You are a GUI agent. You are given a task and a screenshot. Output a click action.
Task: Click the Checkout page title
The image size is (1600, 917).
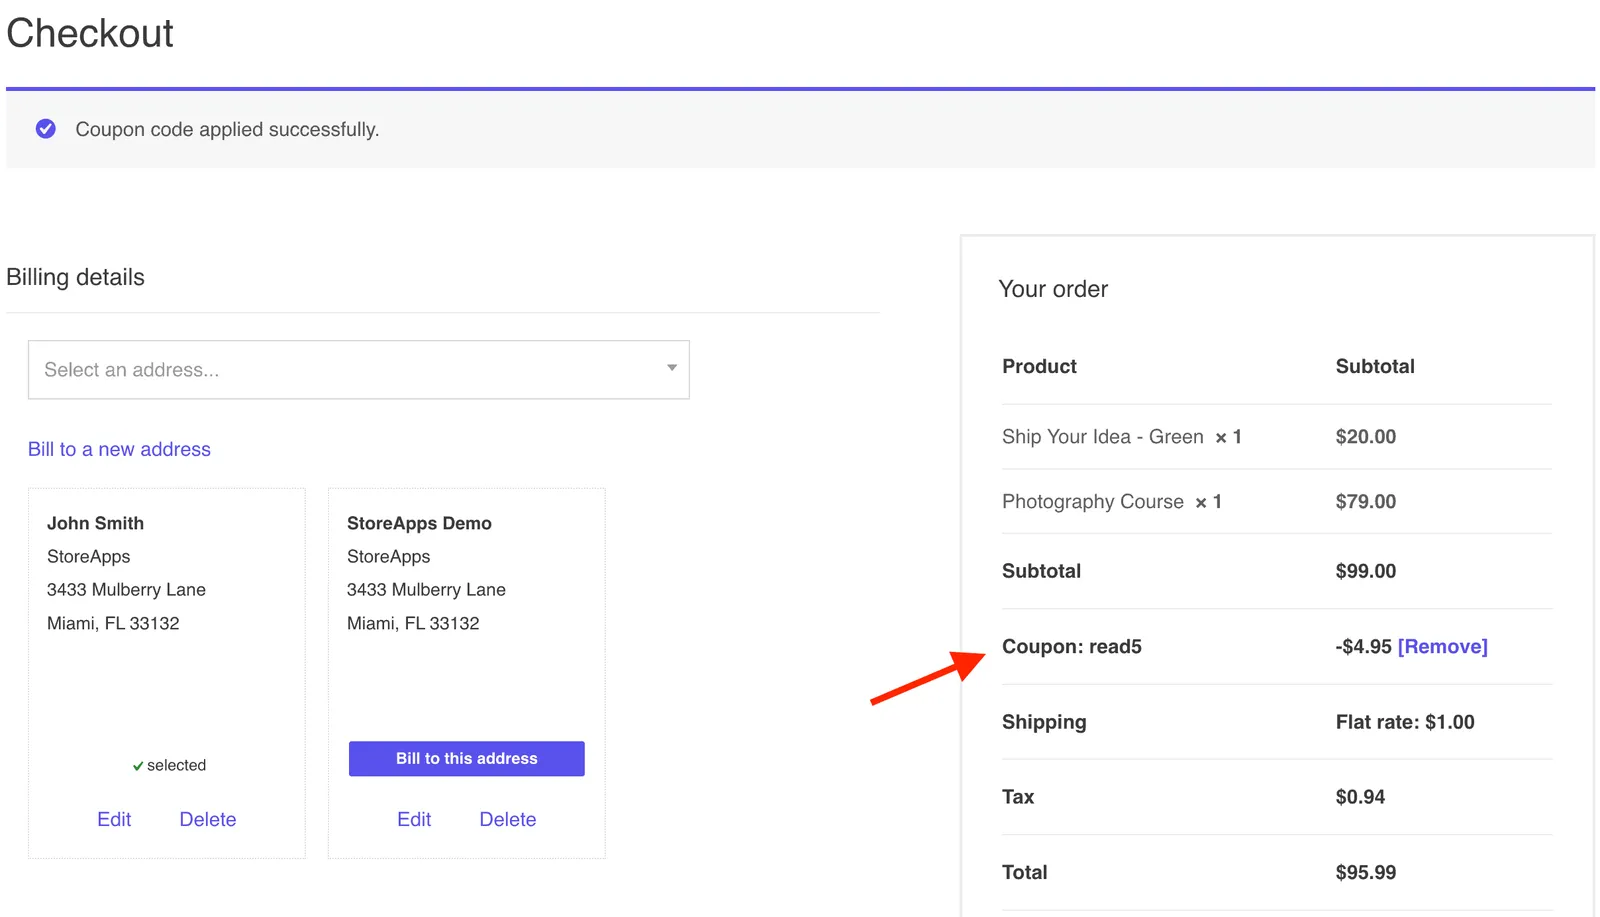tap(90, 33)
